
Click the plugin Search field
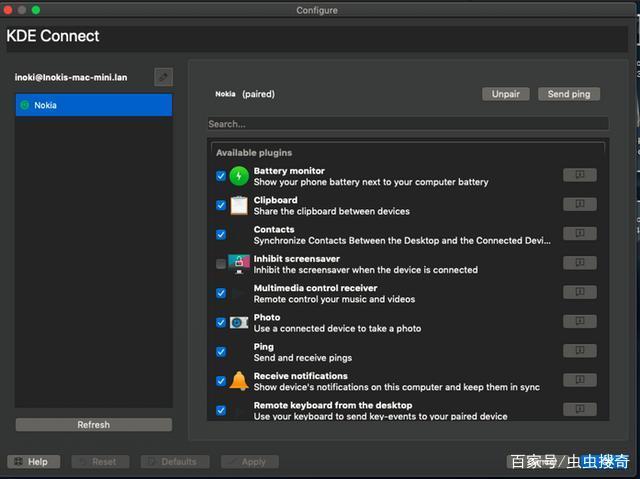(407, 124)
